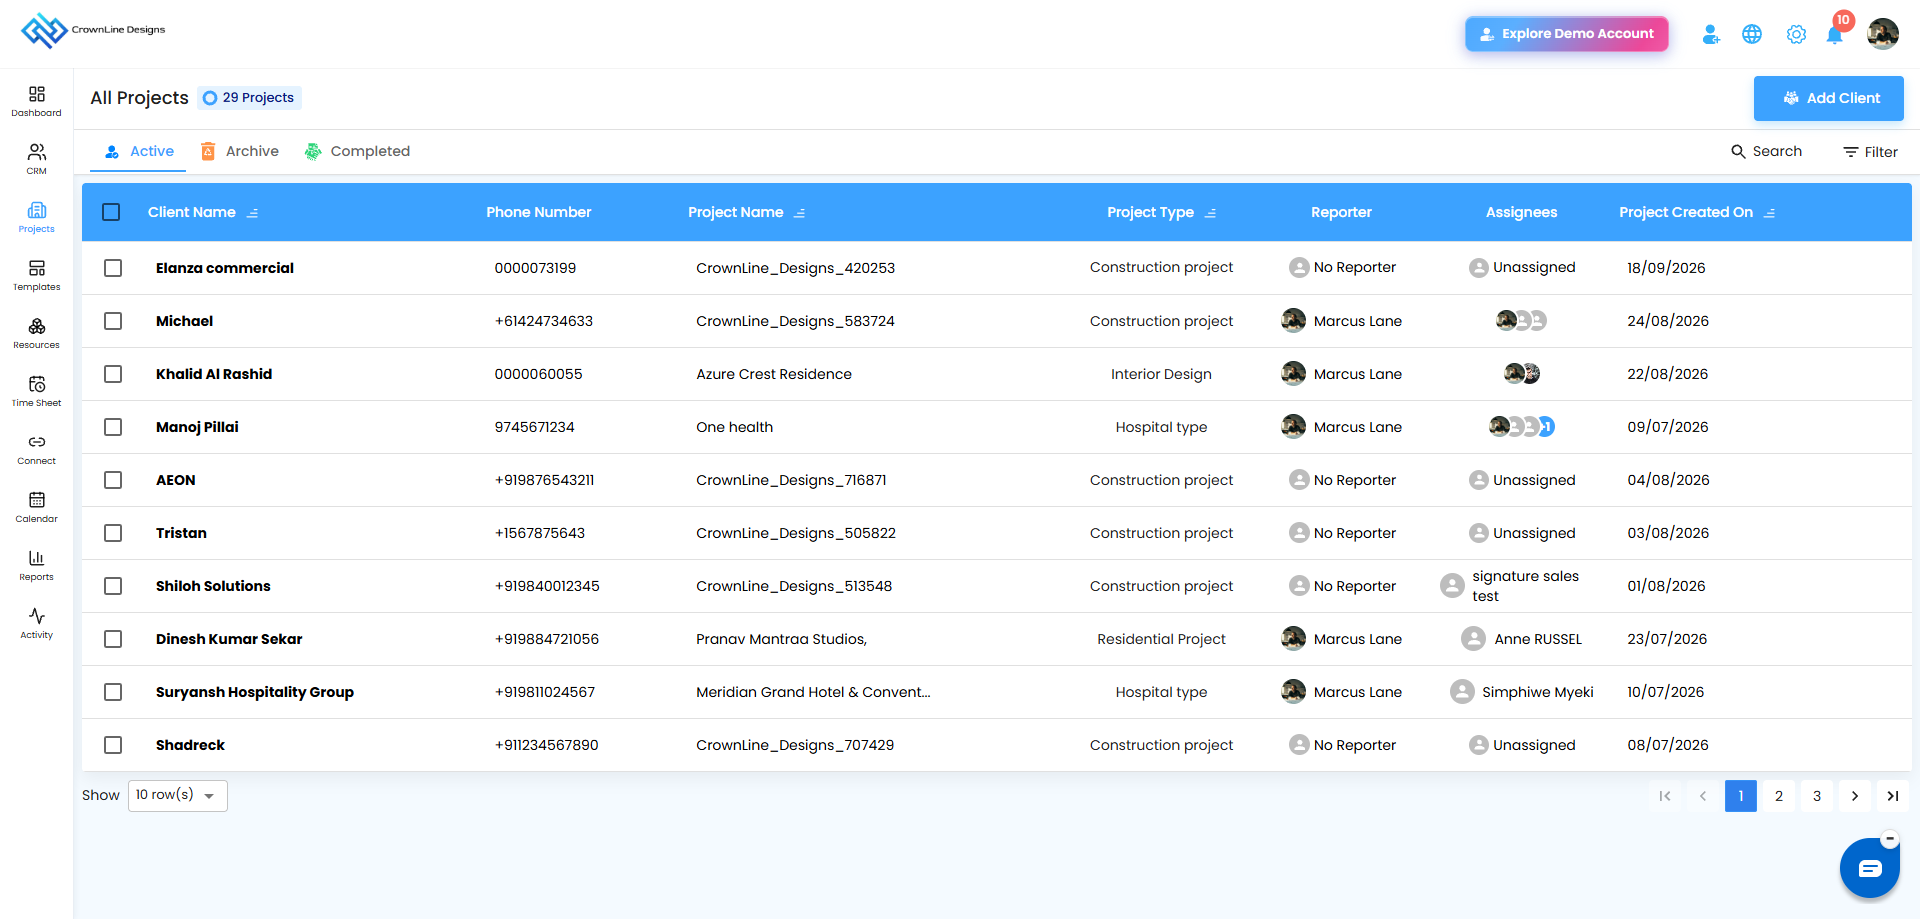The image size is (1920, 919).
Task: Click the Add Client button
Action: (x=1828, y=98)
